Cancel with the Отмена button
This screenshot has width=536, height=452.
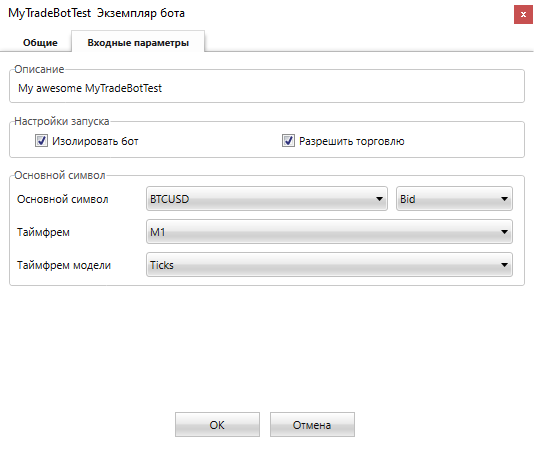pyautogui.click(x=312, y=425)
